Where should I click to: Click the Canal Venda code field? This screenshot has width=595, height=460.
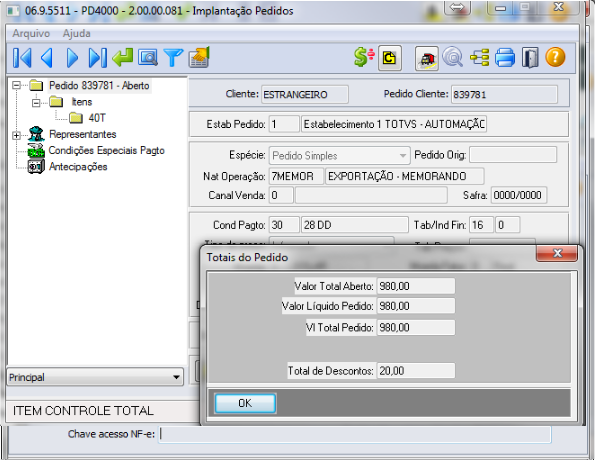[x=281, y=195]
